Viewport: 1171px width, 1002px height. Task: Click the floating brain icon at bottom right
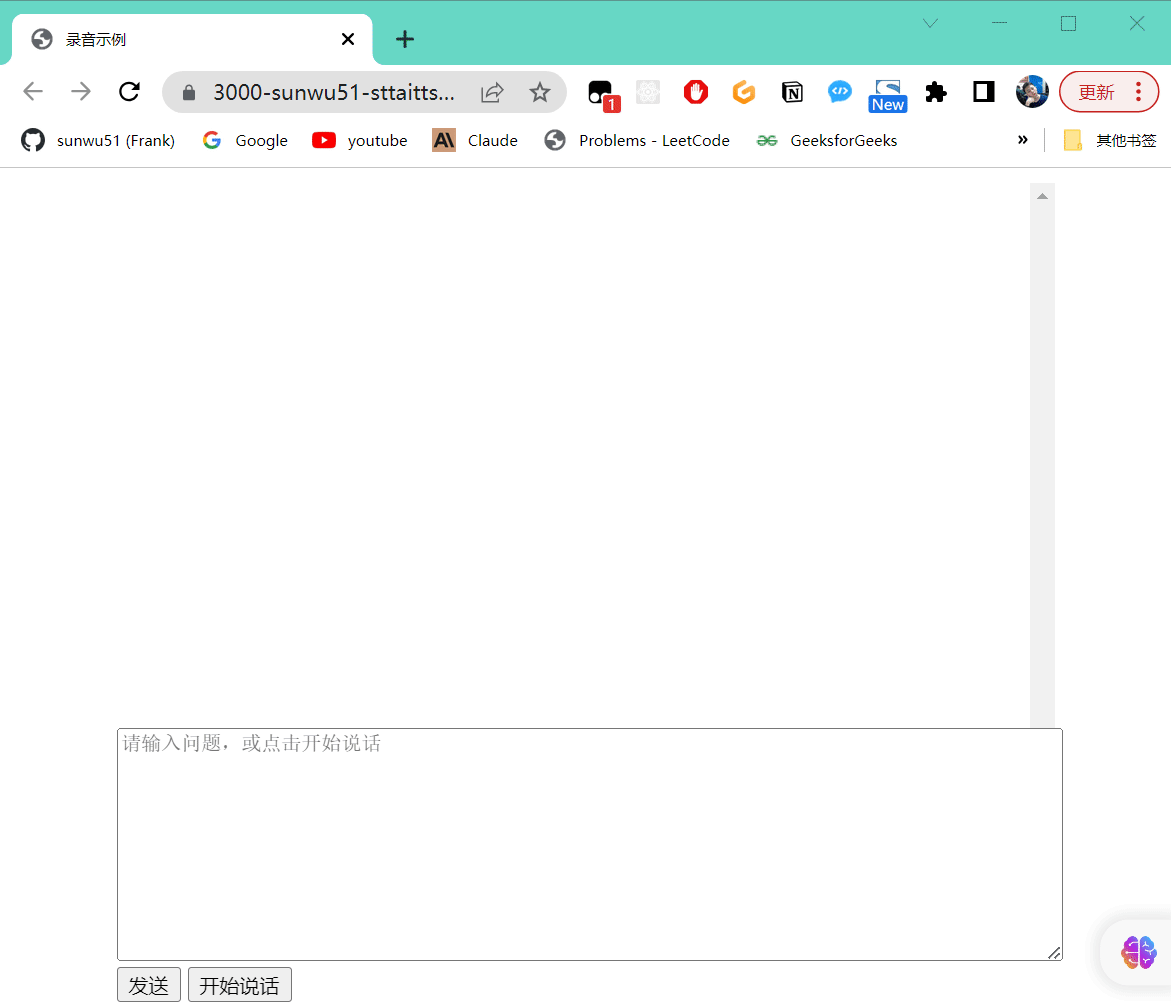pos(1139,952)
